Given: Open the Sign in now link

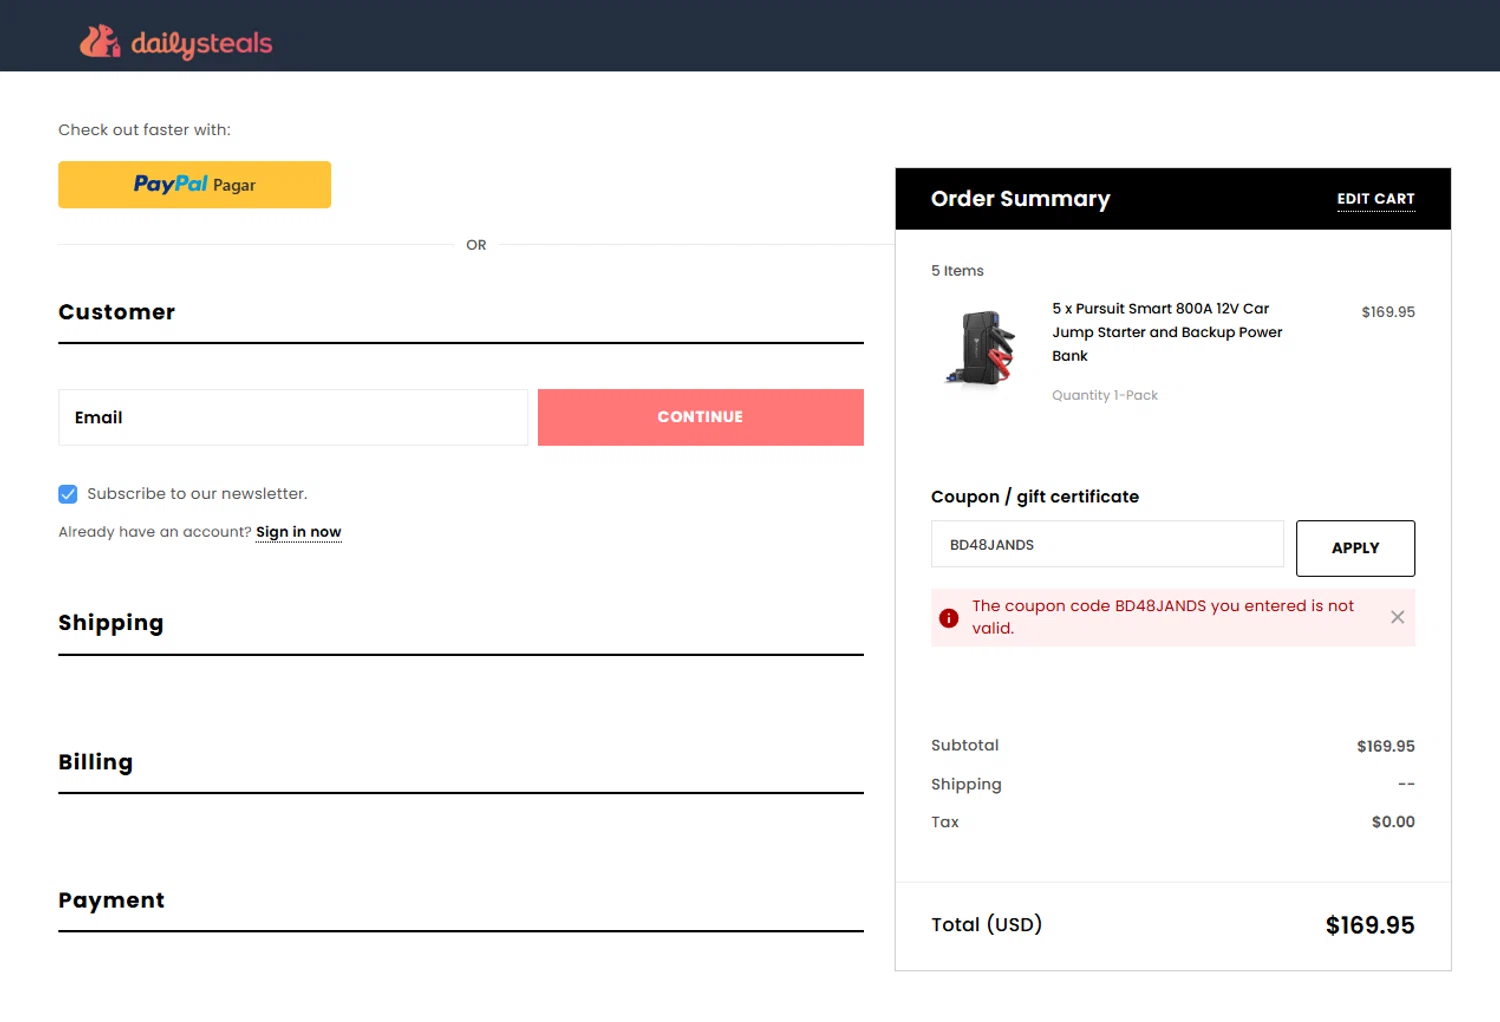Looking at the screenshot, I should click(298, 532).
